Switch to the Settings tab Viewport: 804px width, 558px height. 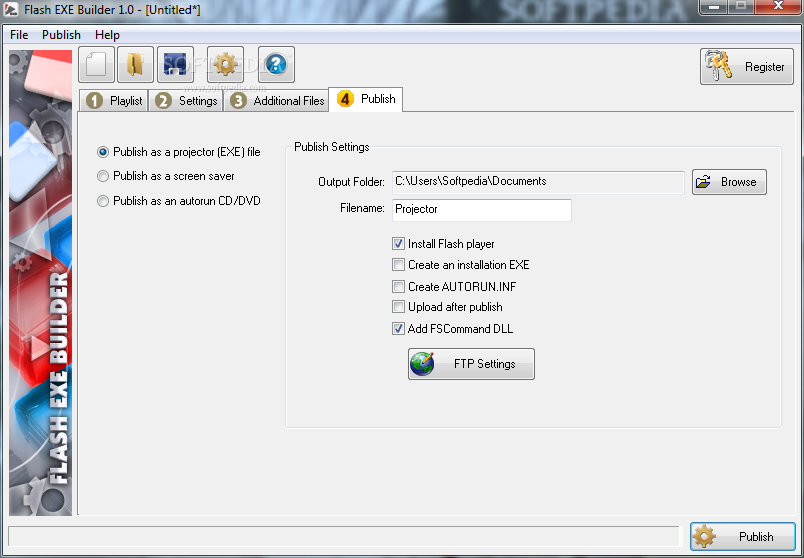[186, 101]
